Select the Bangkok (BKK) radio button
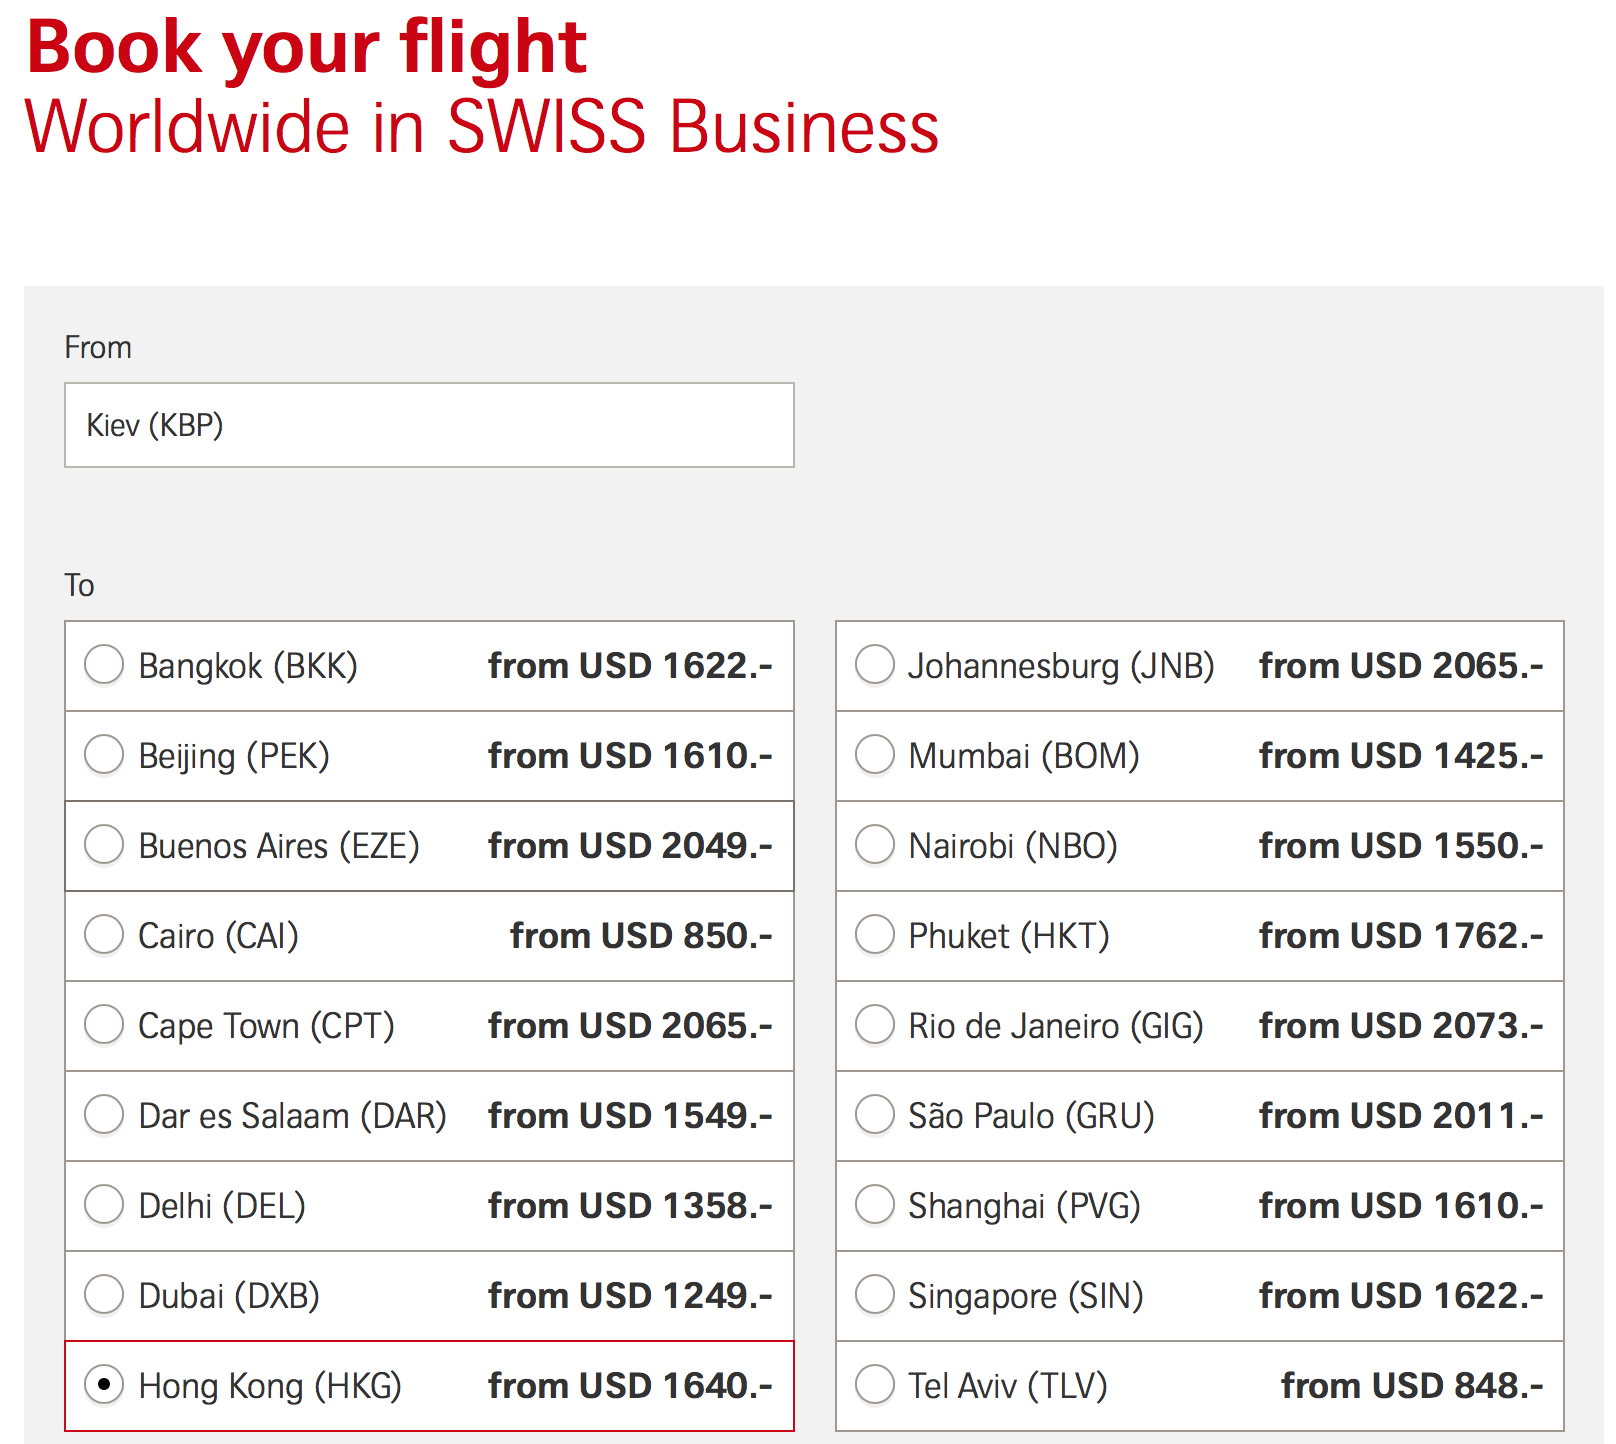Screen dimensions: 1616x1444 click(104, 665)
